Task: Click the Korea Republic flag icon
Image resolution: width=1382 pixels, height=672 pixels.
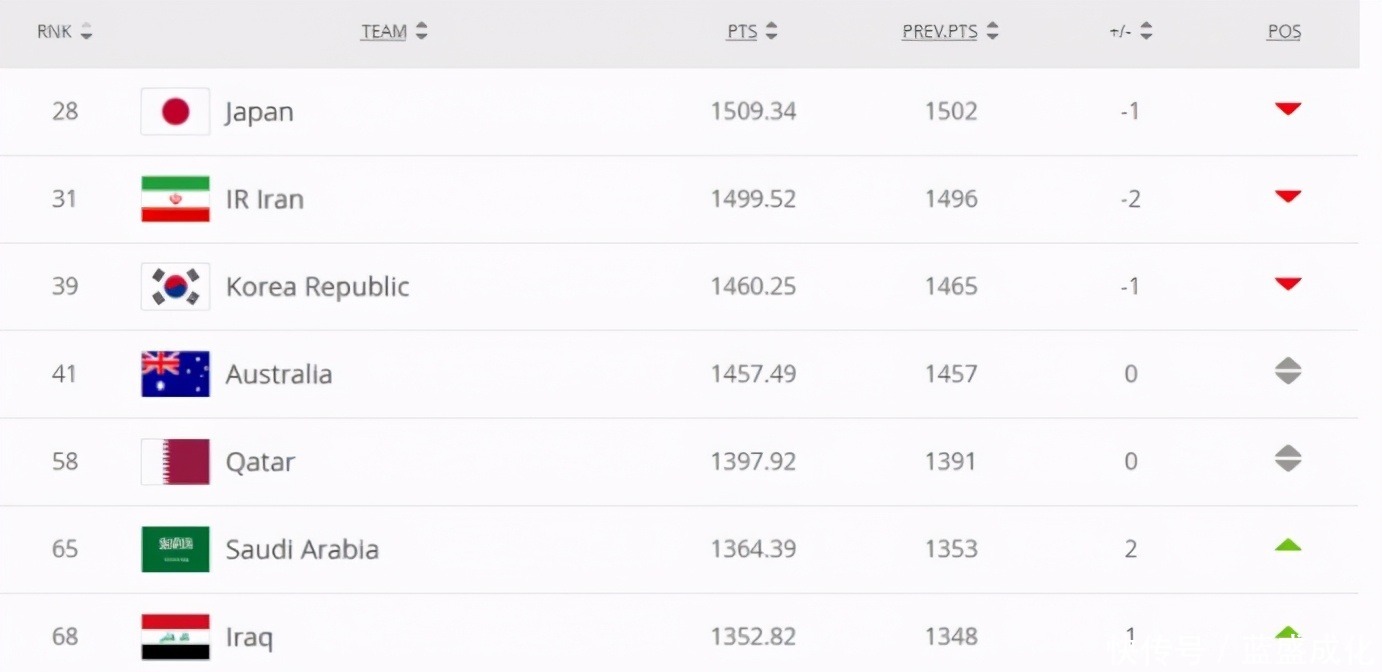Action: [175, 286]
